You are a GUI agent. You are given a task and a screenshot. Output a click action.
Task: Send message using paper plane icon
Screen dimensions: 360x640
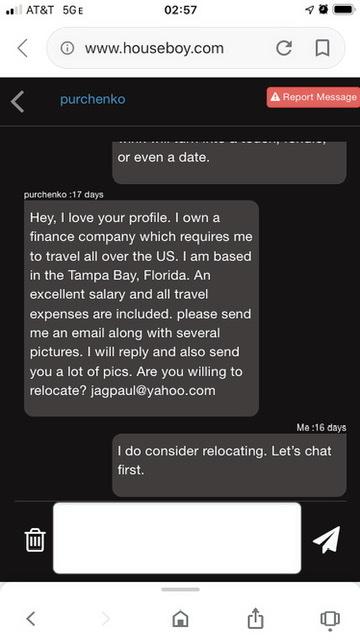(x=326, y=539)
